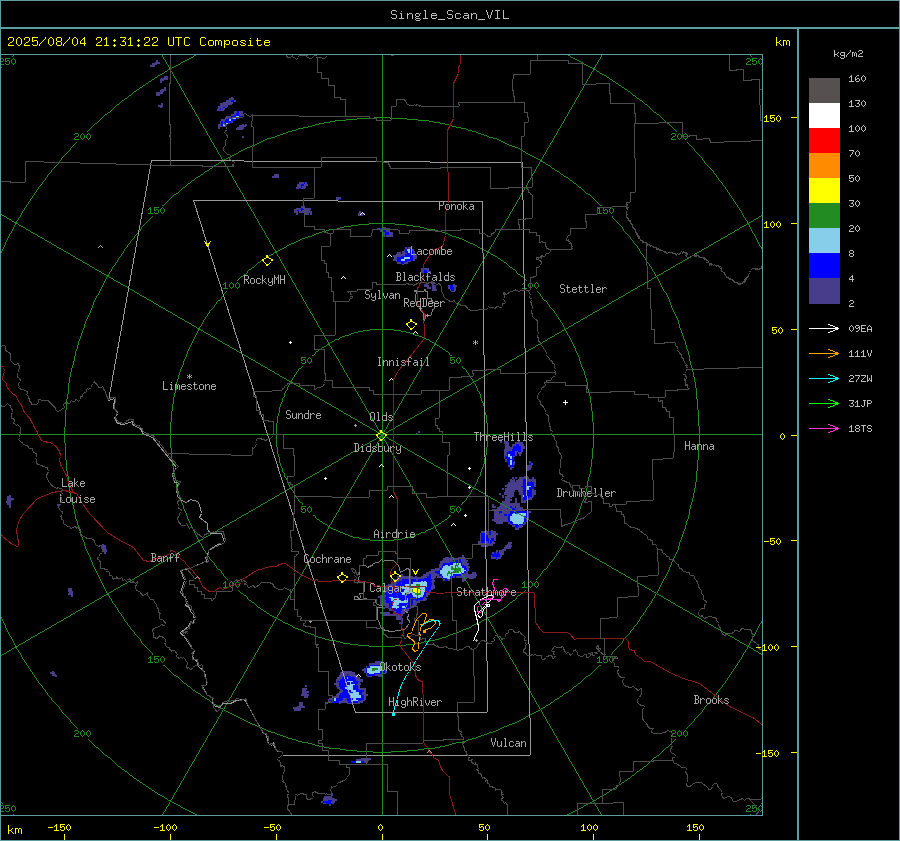Click the ThreeHills town label
This screenshot has width=900, height=841.
[x=503, y=437]
